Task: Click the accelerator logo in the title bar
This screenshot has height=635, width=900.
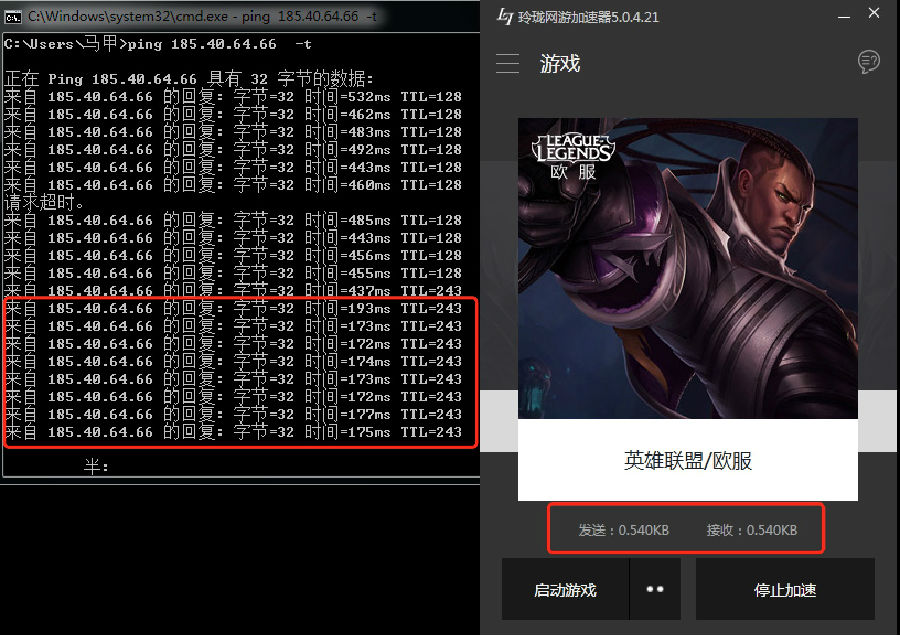Action: pos(505,17)
